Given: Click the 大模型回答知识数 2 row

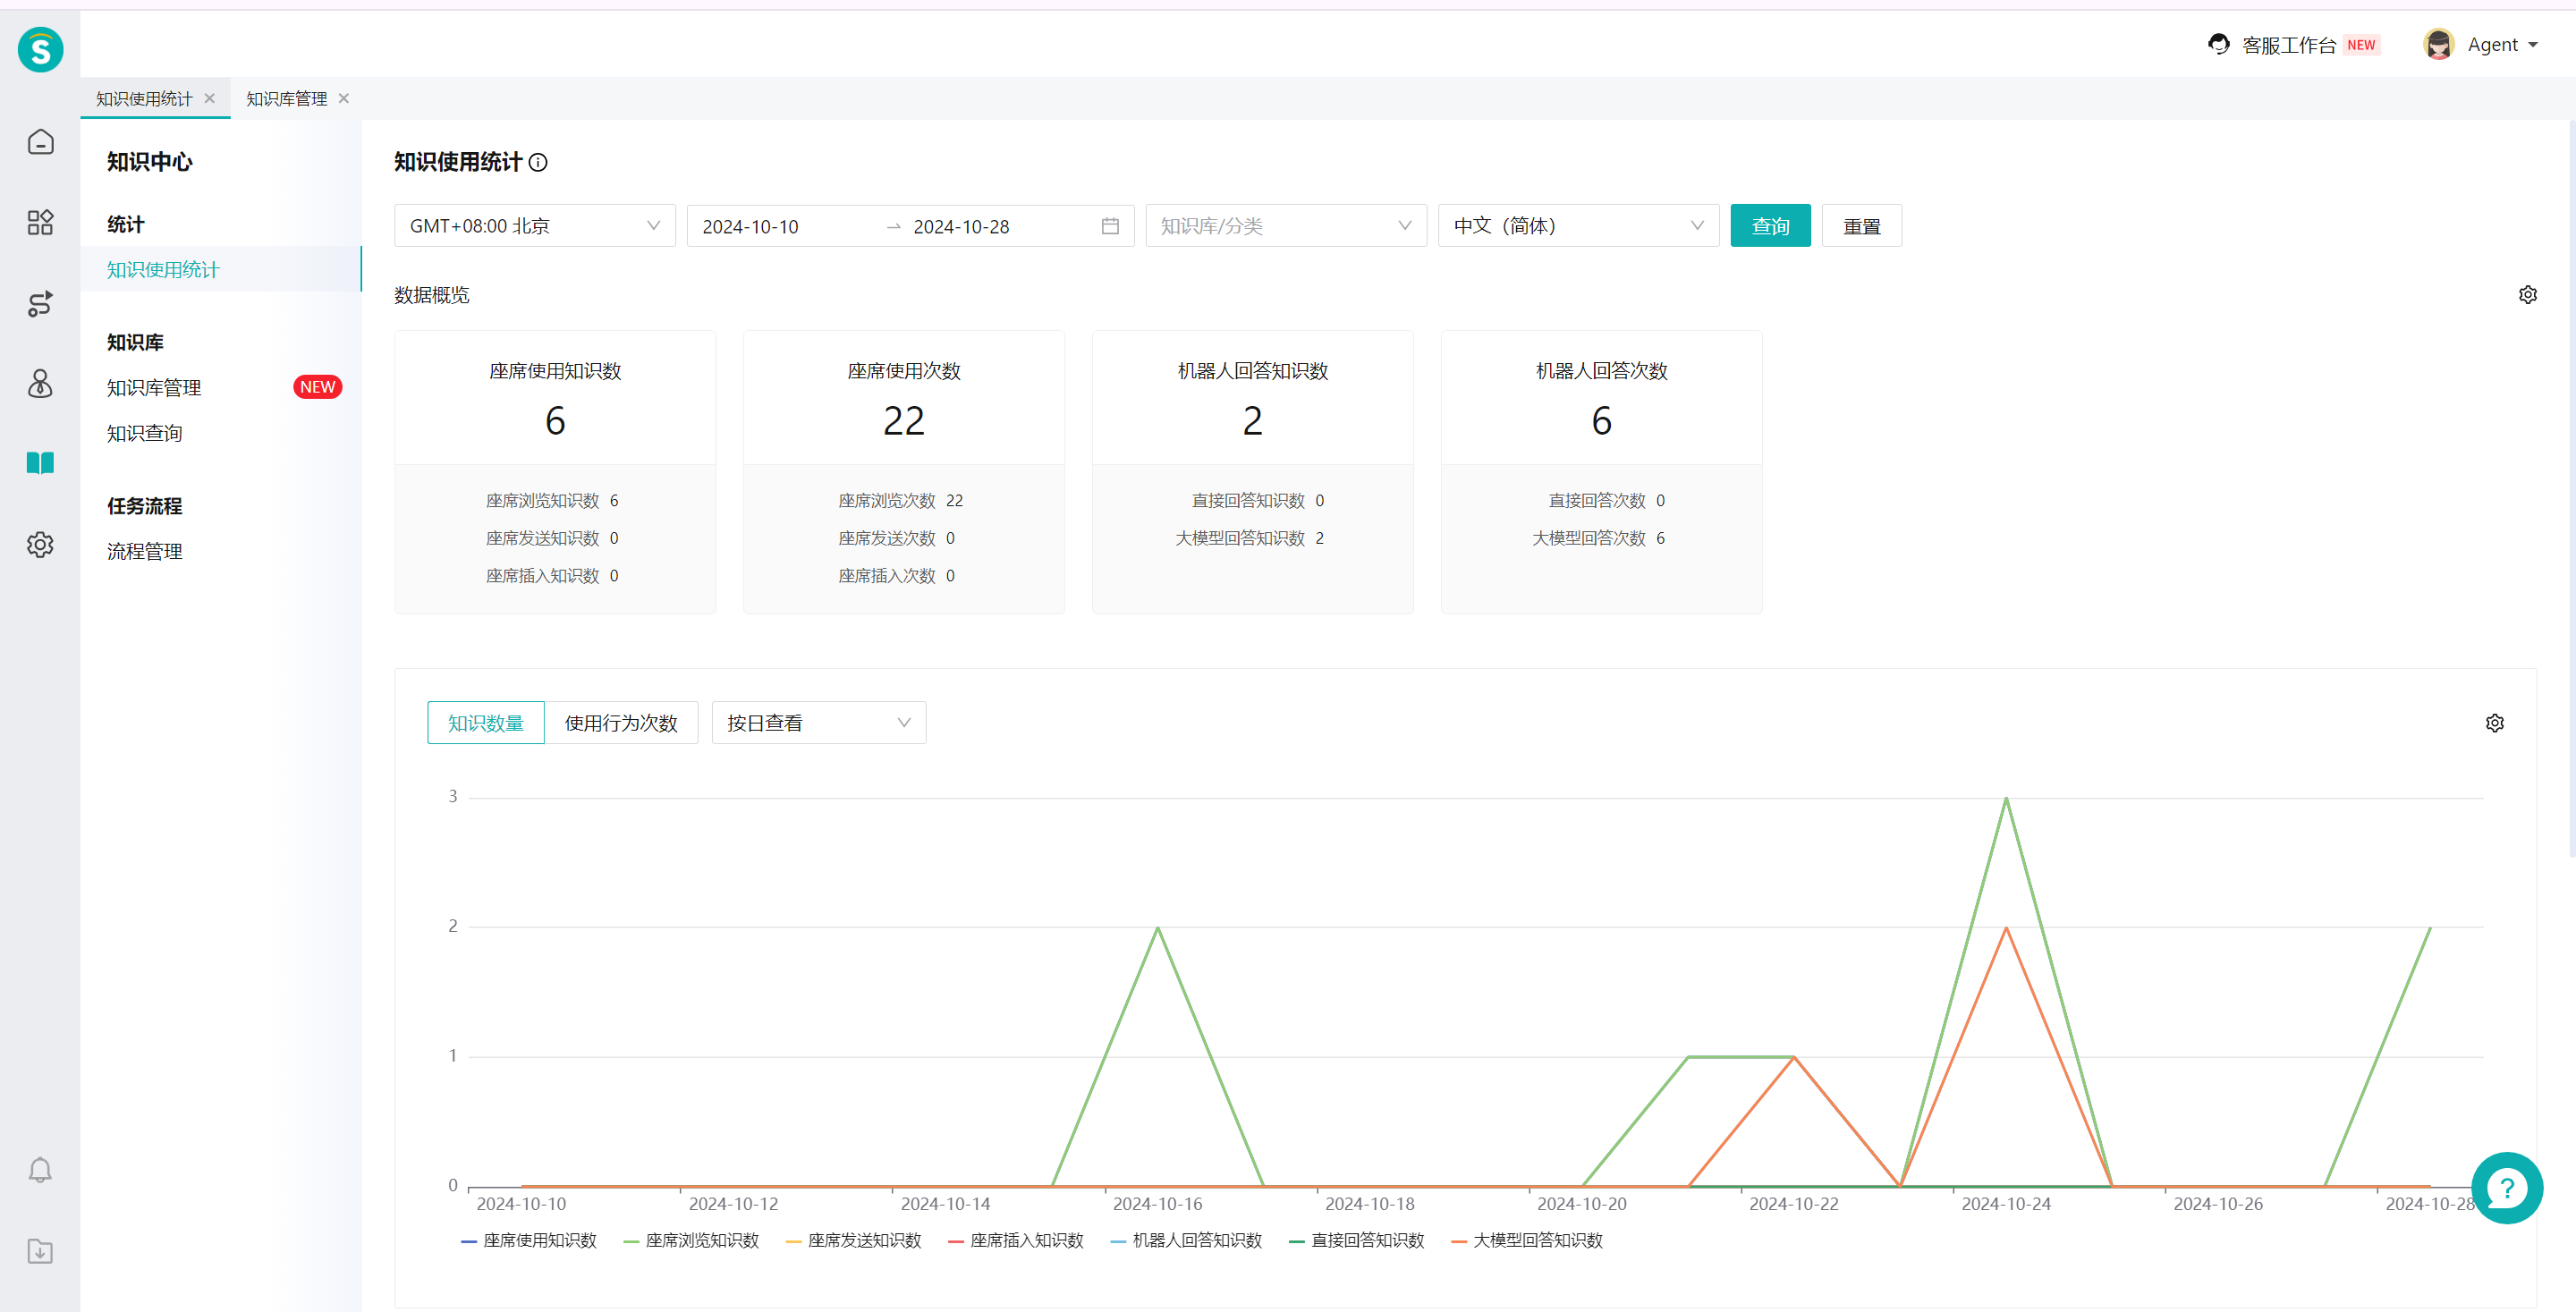Looking at the screenshot, I should point(1249,538).
